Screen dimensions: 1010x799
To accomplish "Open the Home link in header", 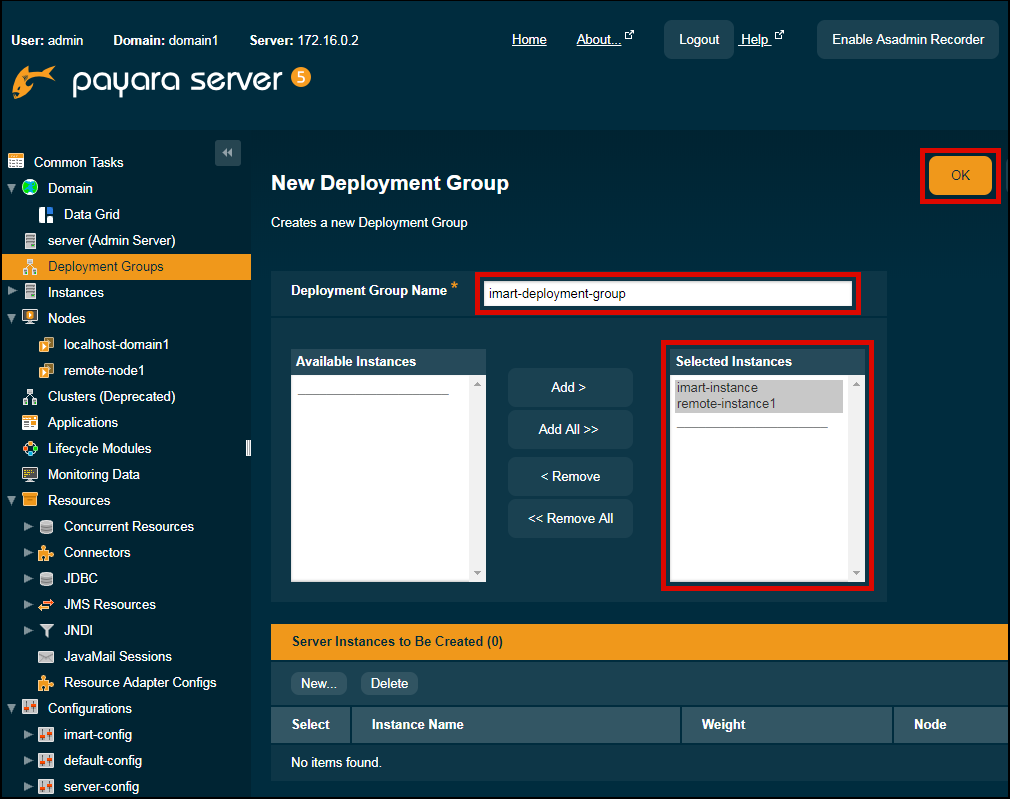I will coord(529,40).
